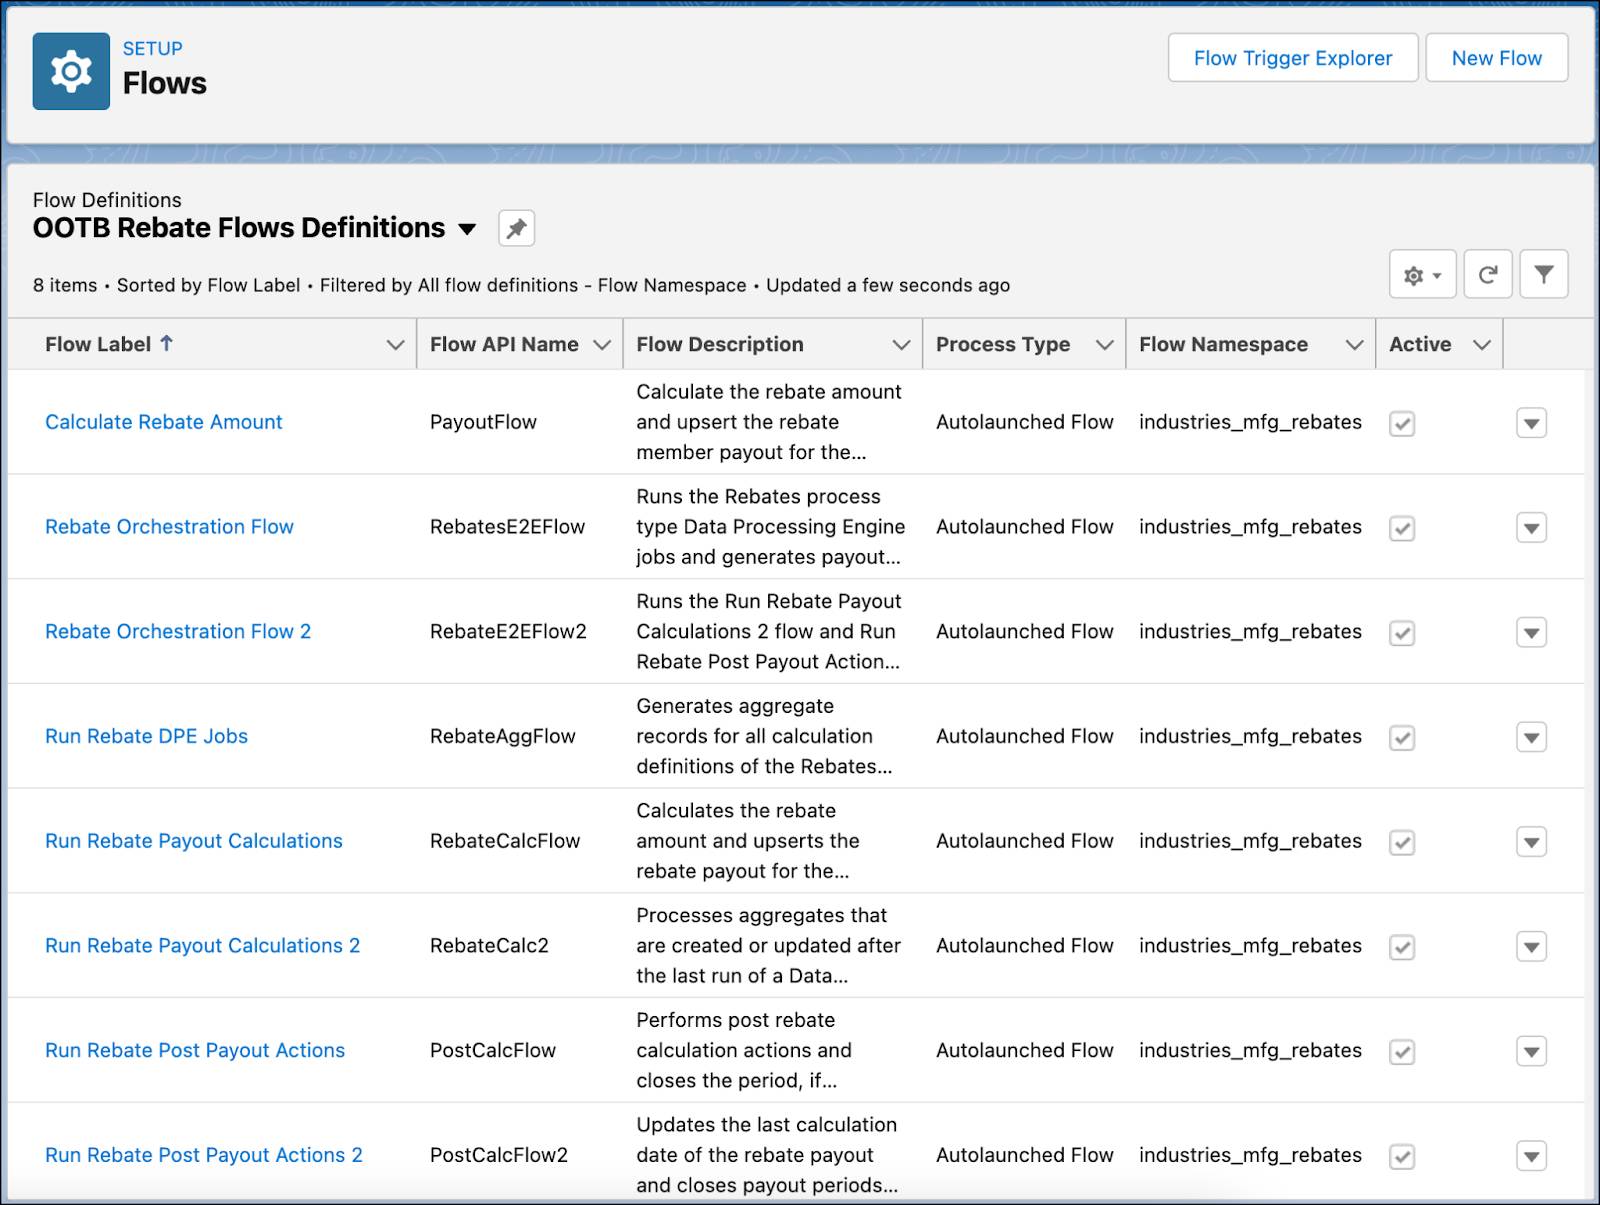
Task: Toggle Active checkbox for Run Rebate Payout Calculations 2
Action: [1402, 947]
